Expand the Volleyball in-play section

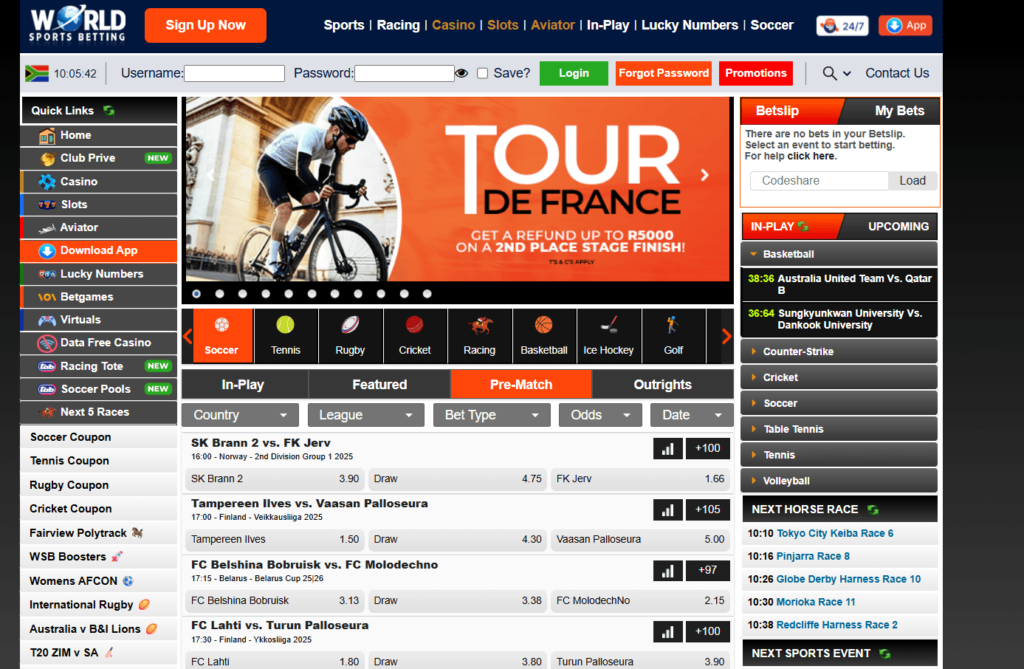click(x=839, y=481)
